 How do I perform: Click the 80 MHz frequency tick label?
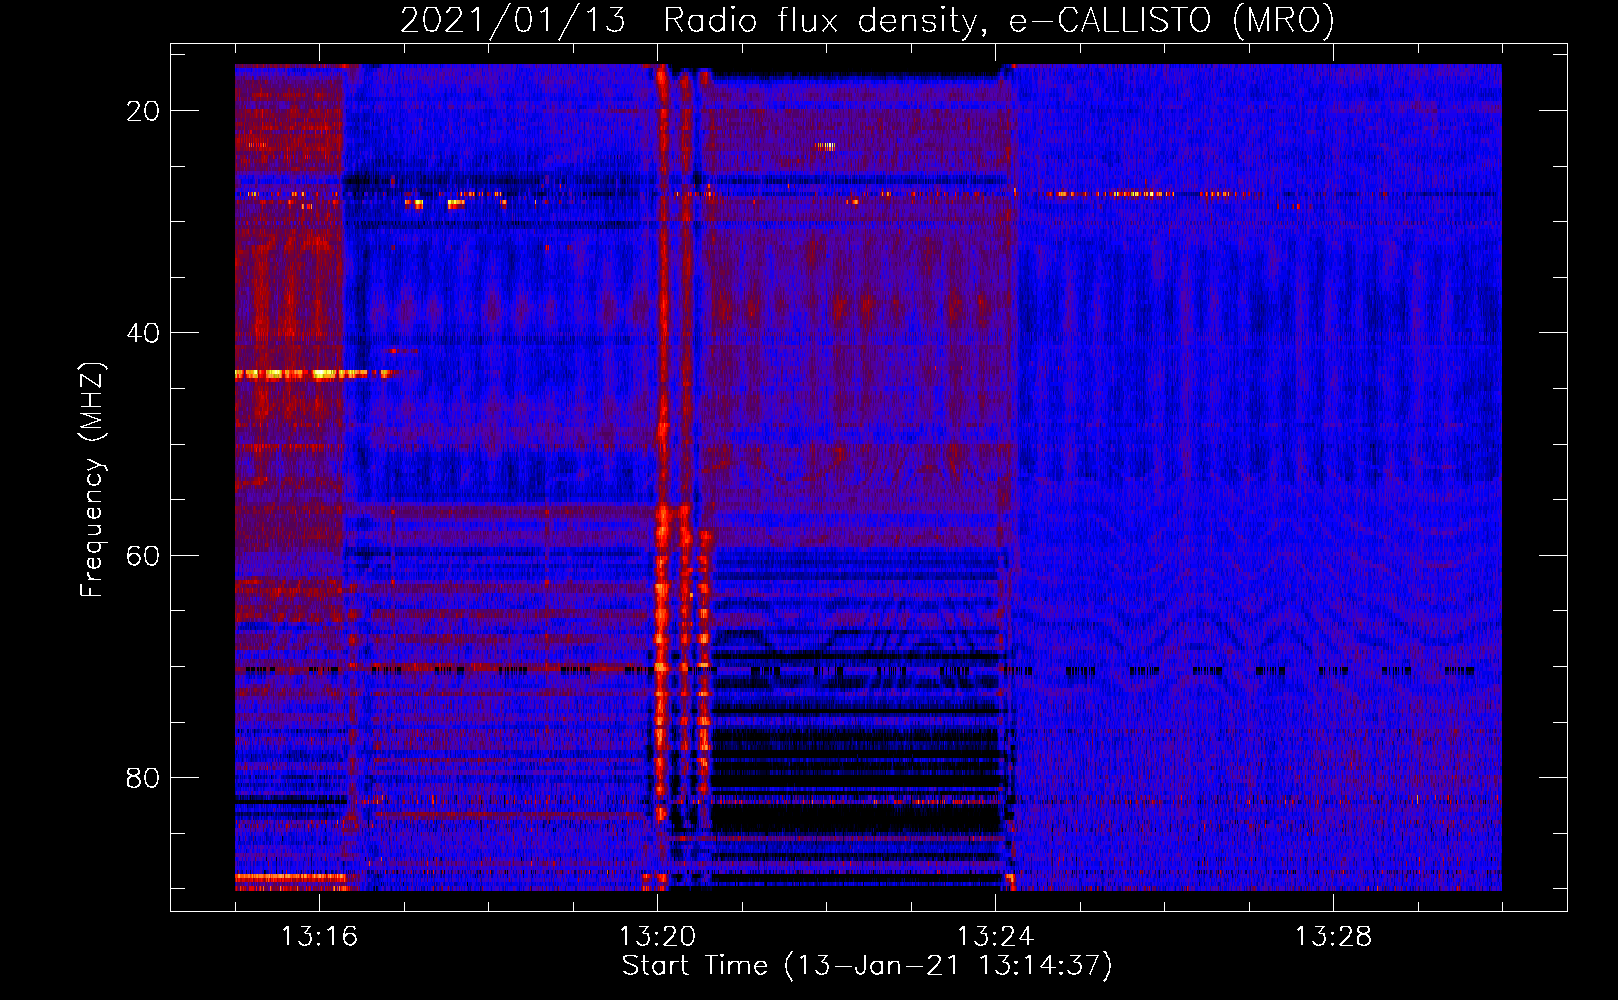point(143,777)
